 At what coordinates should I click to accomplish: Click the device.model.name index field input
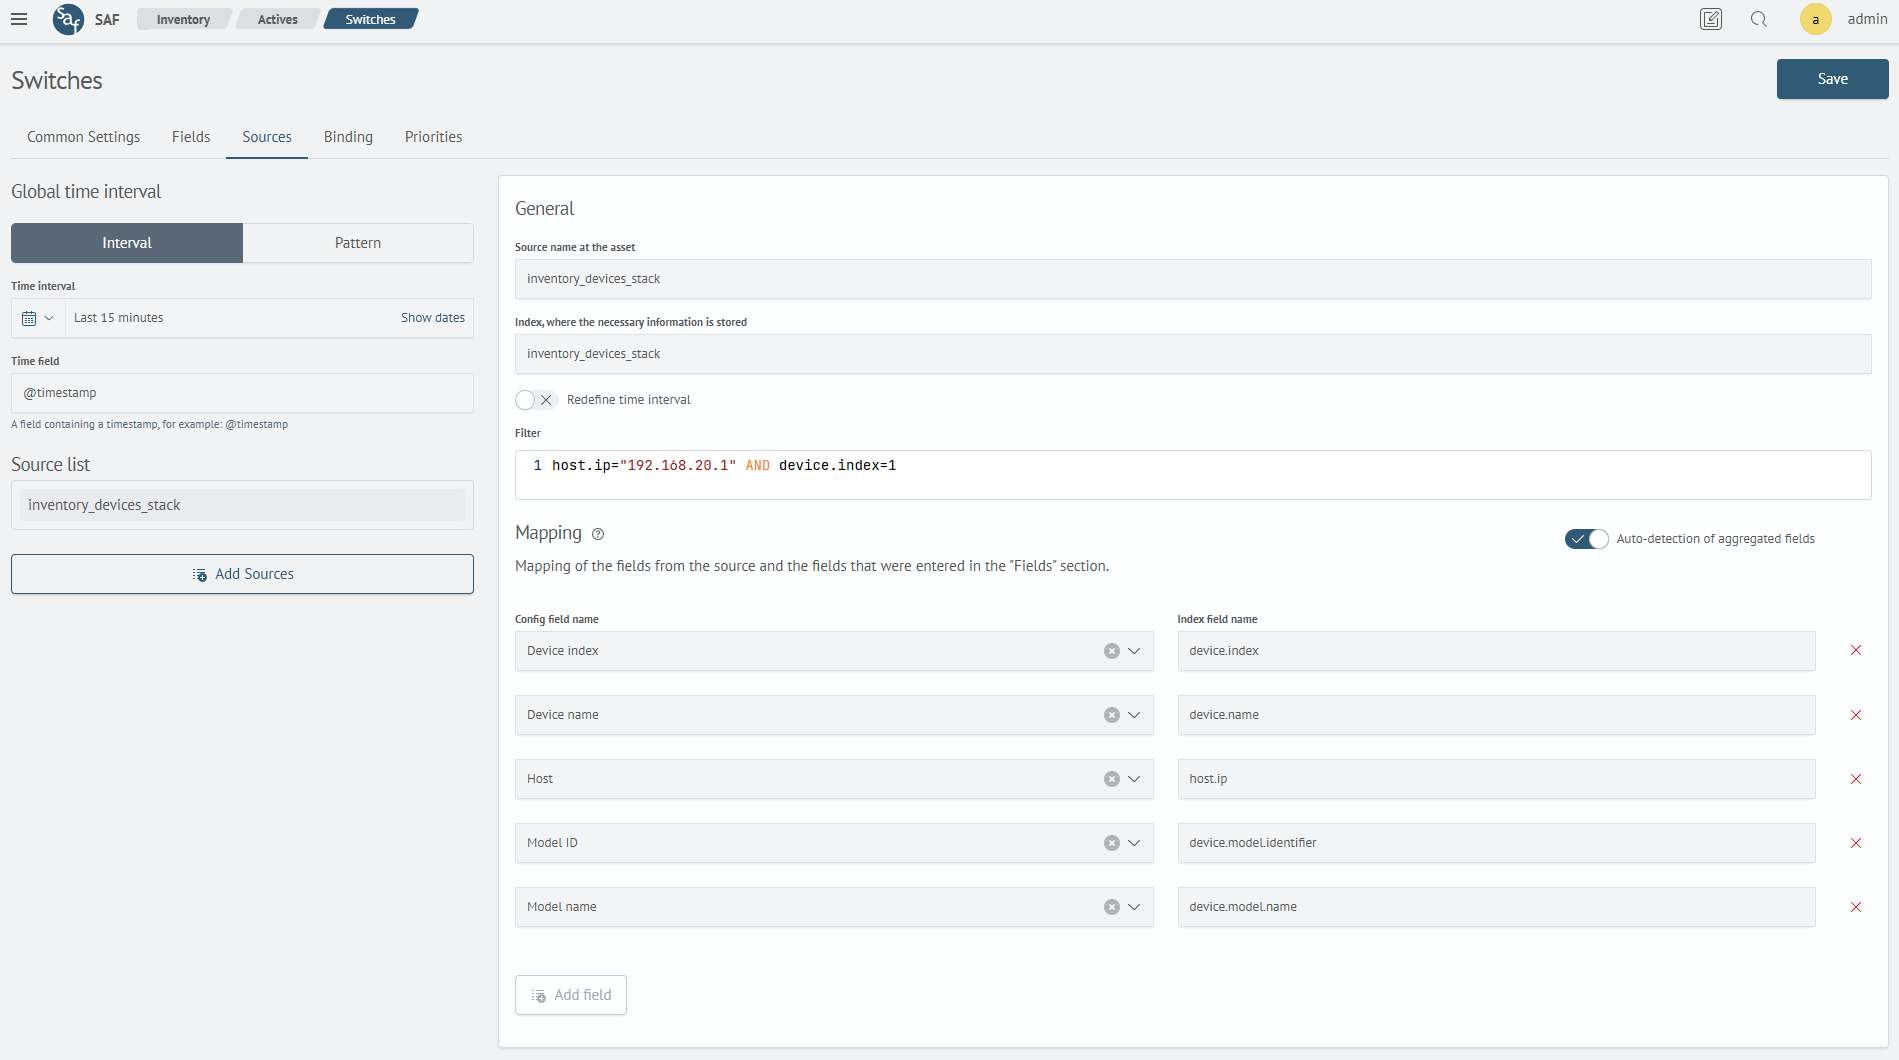click(1496, 907)
